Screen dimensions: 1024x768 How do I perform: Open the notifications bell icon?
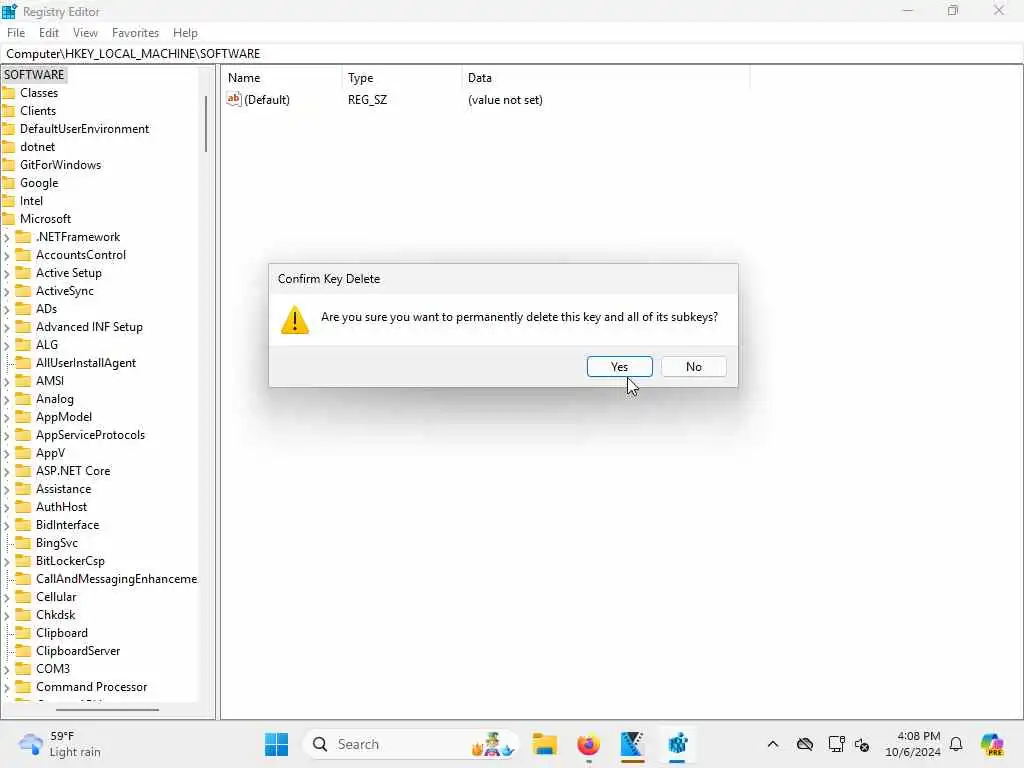click(x=956, y=744)
